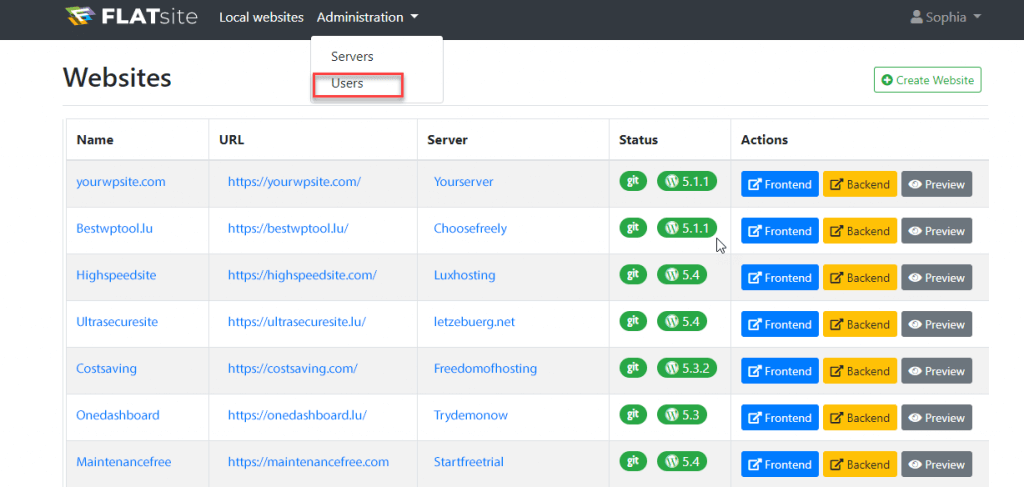Visit https://costsaving.com/ URL

click(293, 368)
